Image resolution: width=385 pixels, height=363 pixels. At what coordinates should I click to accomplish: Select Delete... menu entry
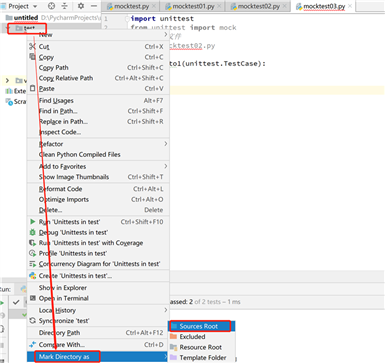98,210
